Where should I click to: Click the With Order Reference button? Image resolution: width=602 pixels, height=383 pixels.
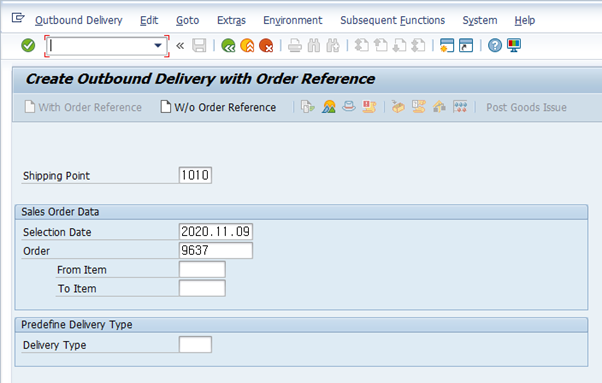pos(83,107)
